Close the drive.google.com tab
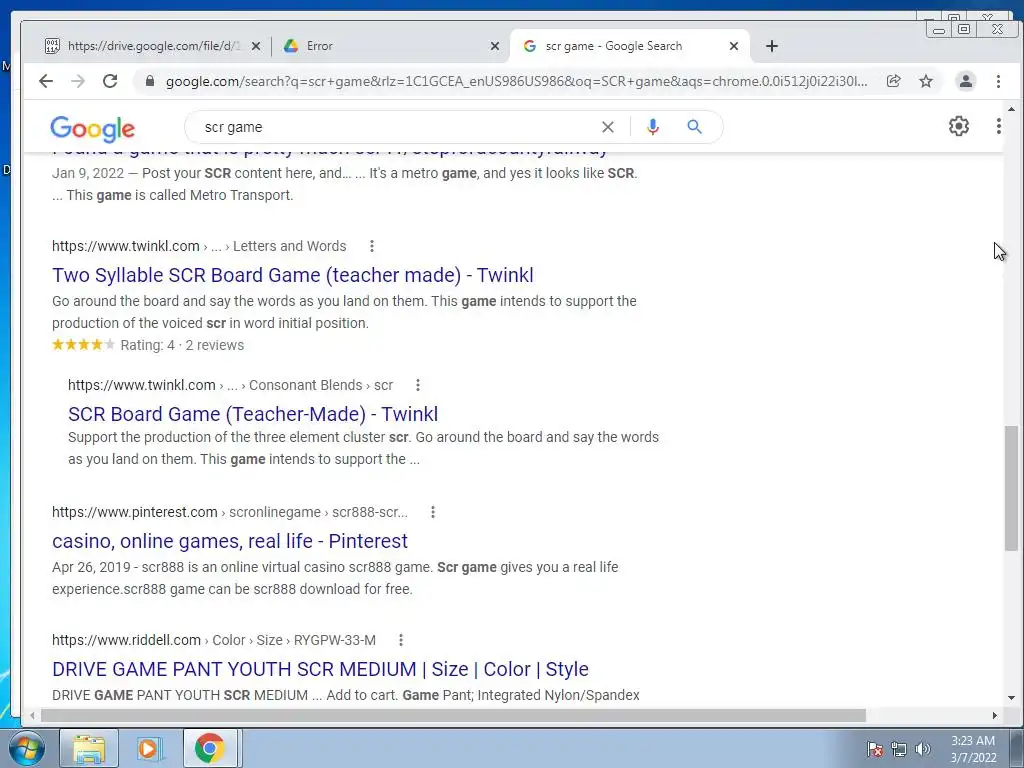The image size is (1024, 768). point(256,46)
